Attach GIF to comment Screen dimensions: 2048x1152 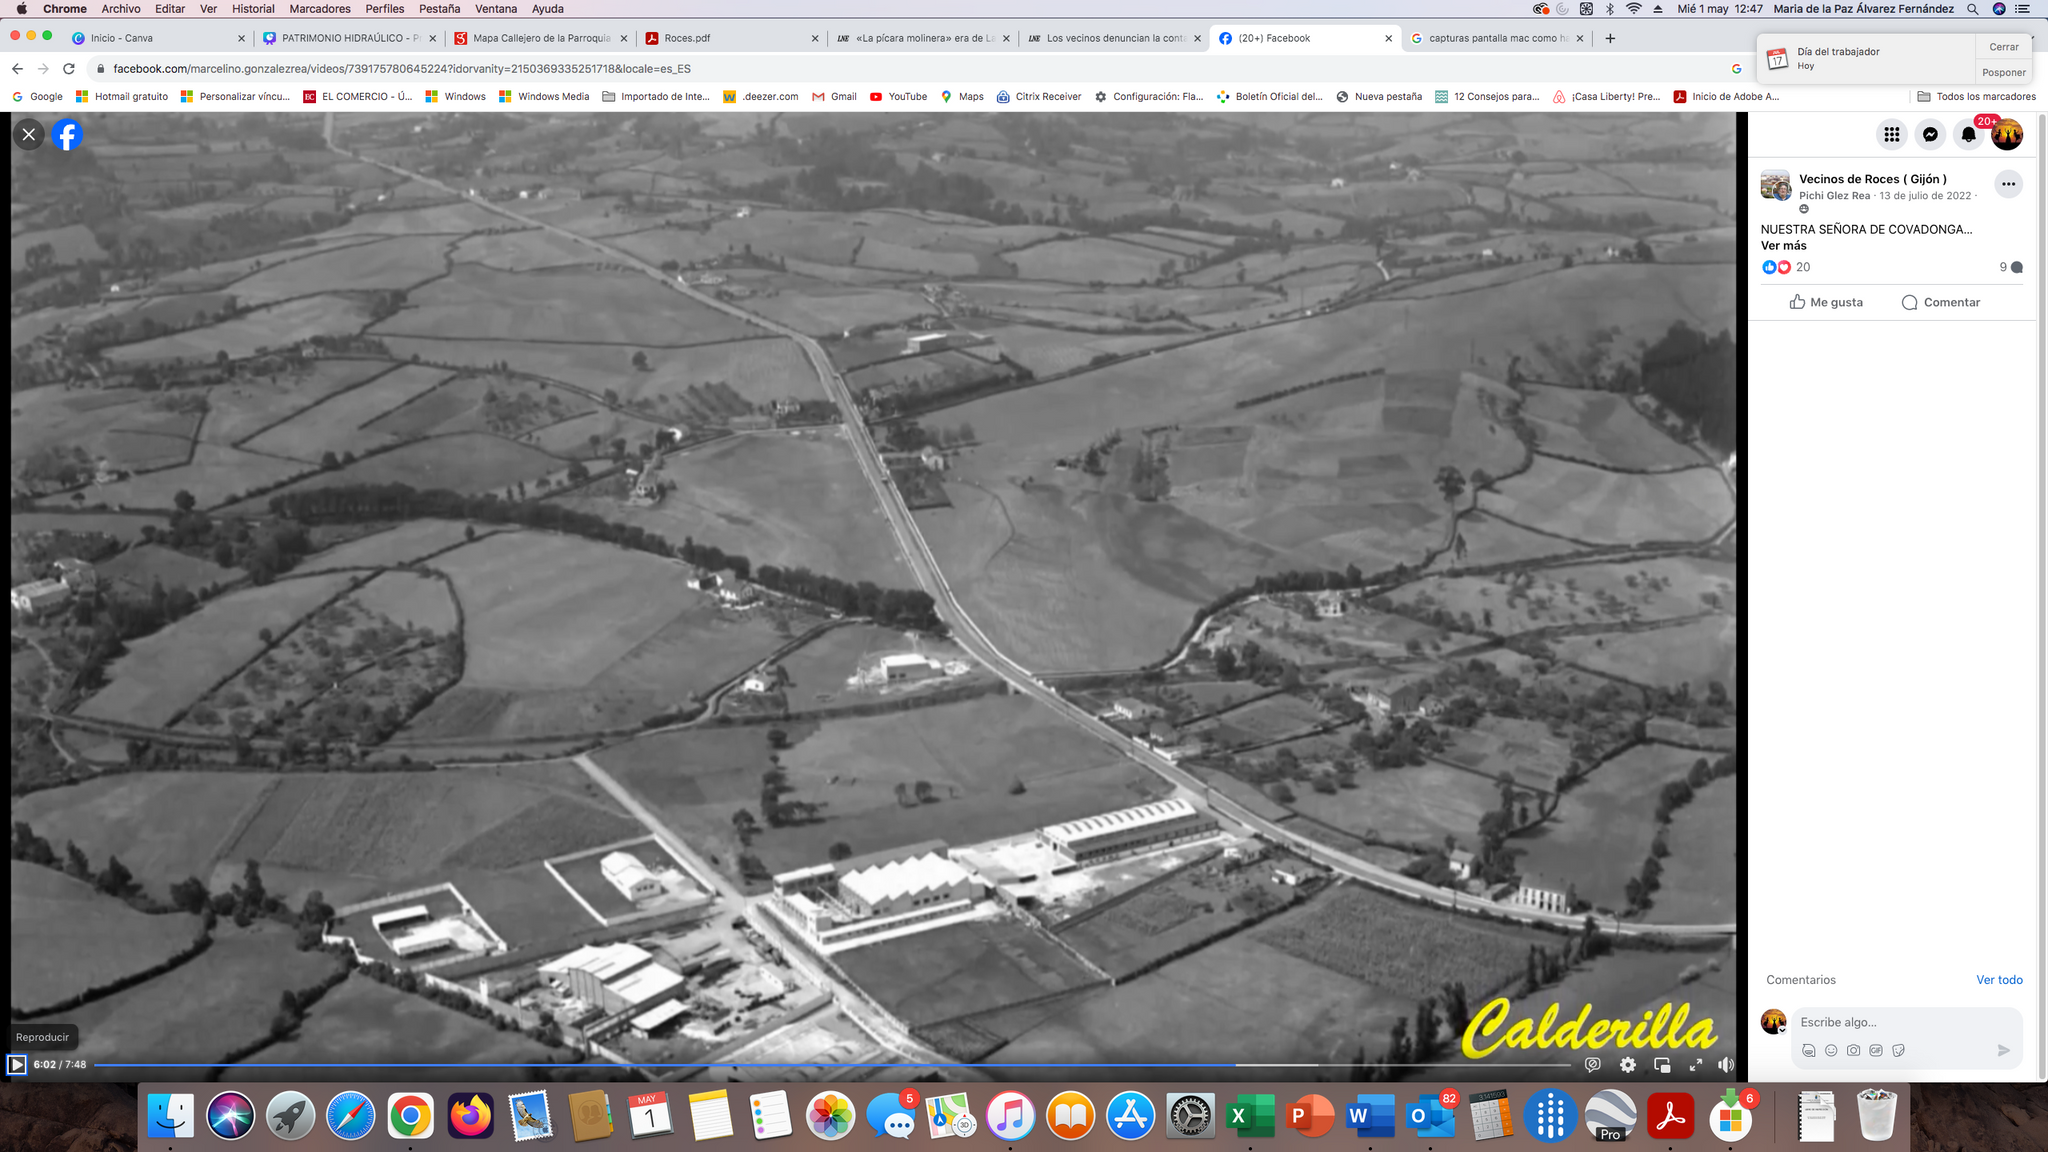1876,1050
